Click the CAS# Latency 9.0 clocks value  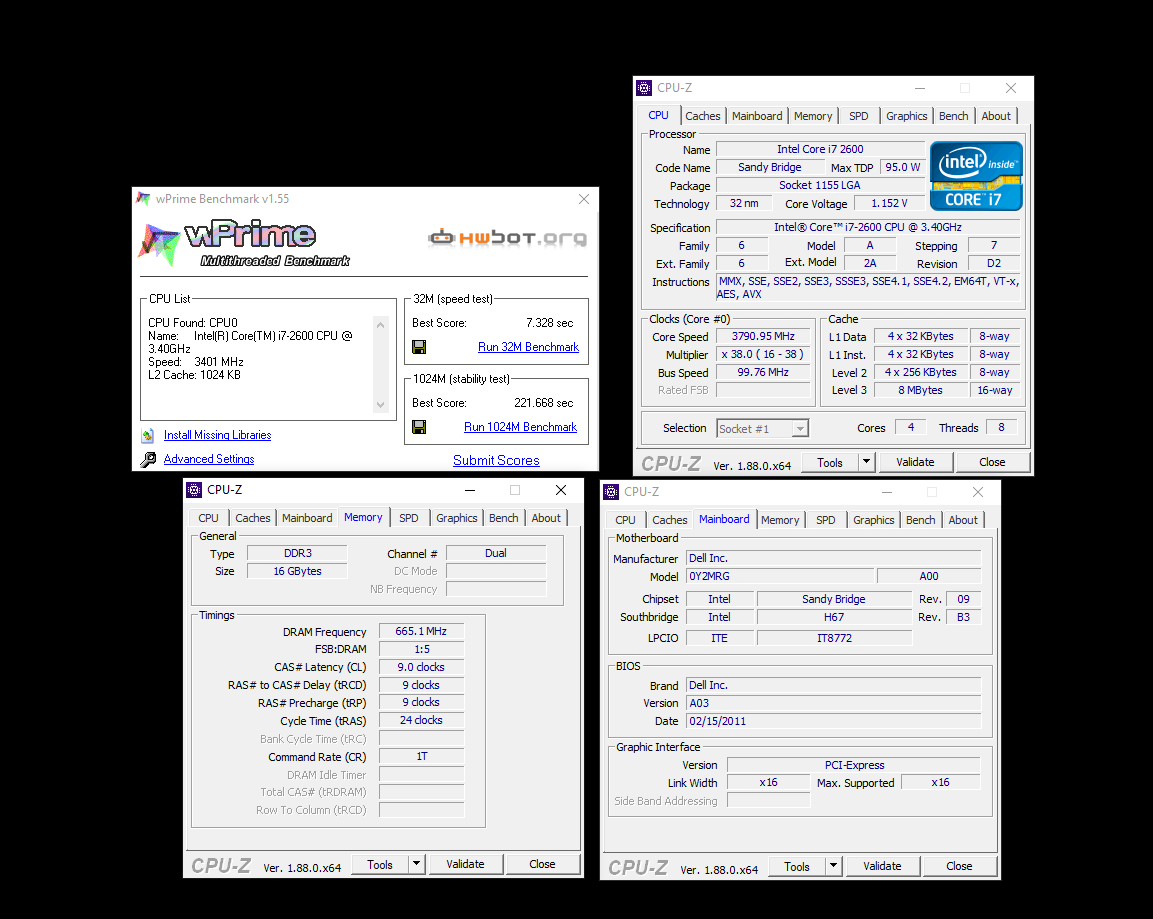click(421, 668)
